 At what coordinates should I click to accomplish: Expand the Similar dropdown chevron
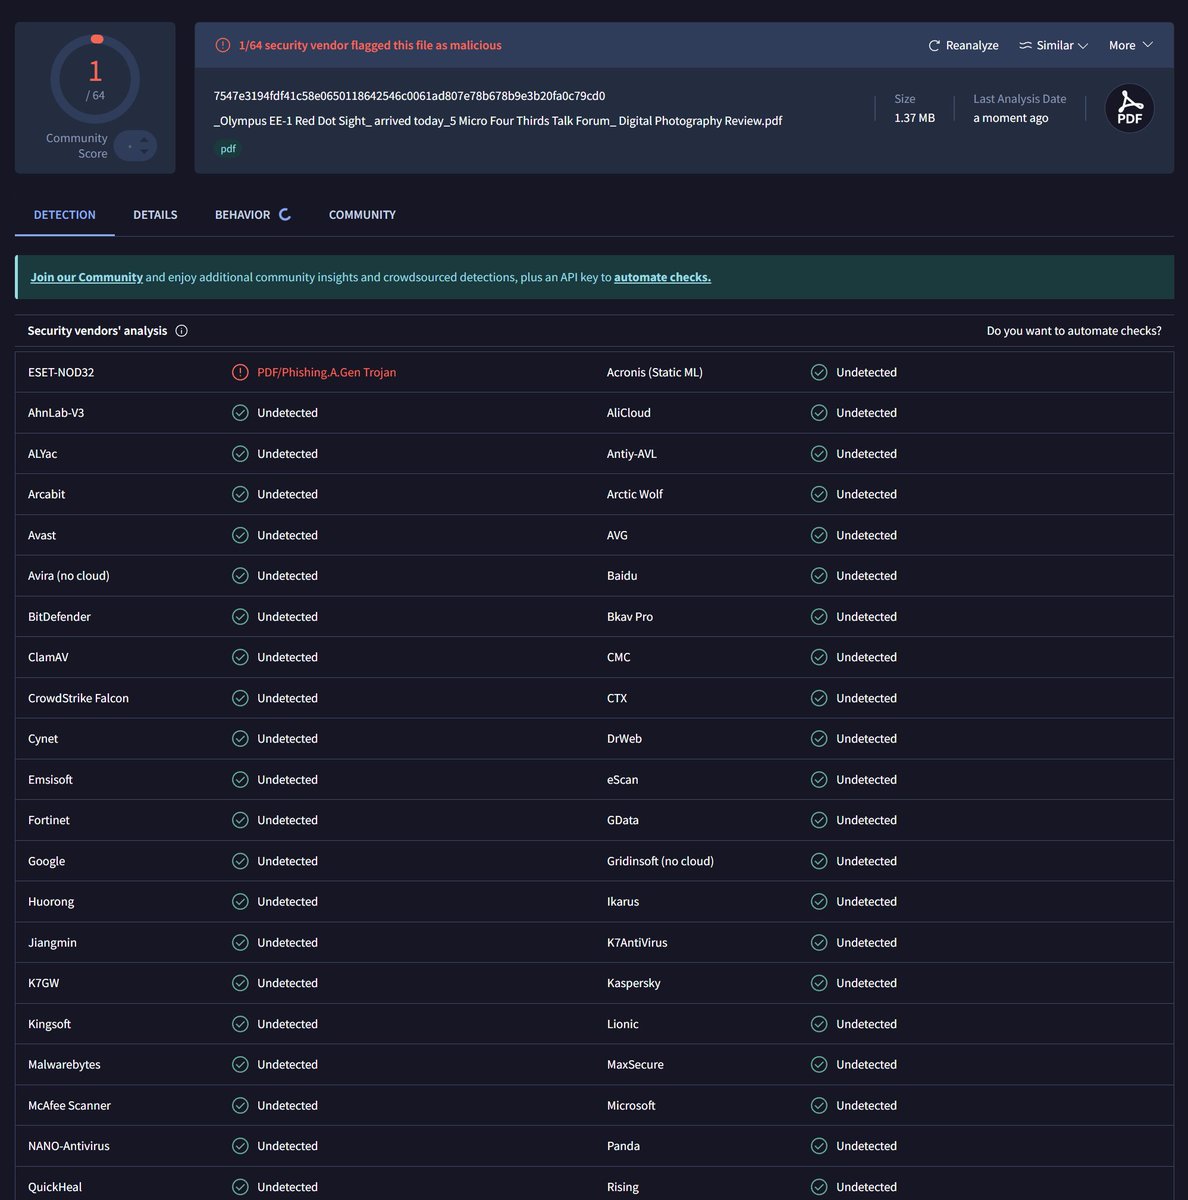pos(1083,46)
